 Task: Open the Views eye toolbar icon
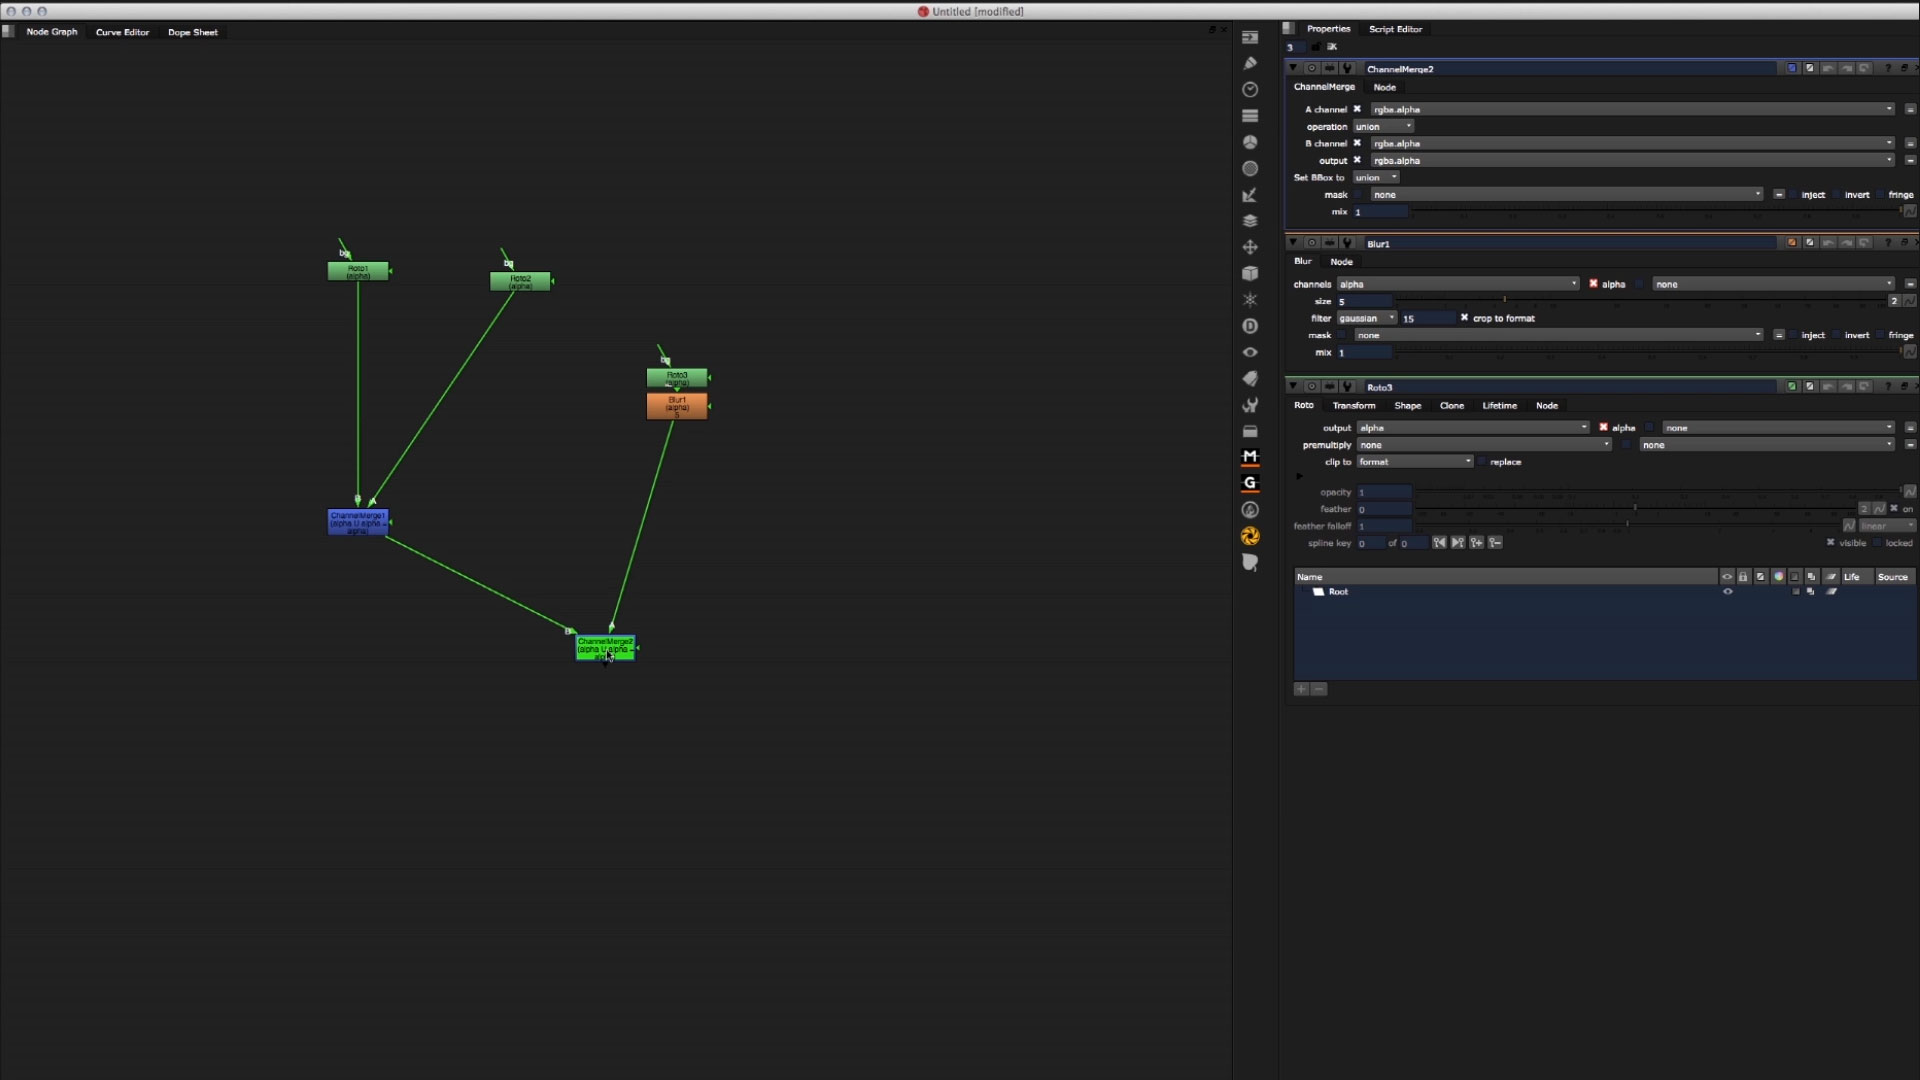pos(1250,352)
